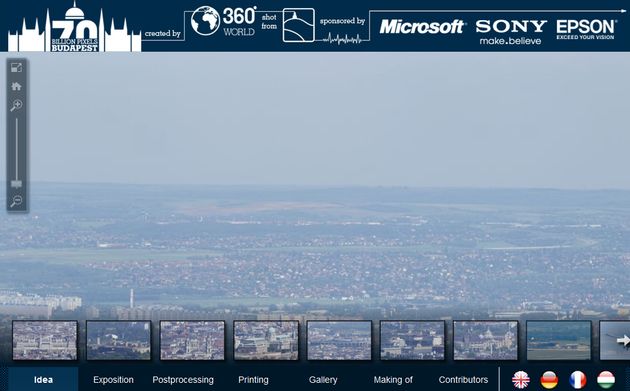Open the seventh thumbnail in strip
The height and width of the screenshot is (391, 630).
[x=486, y=340]
